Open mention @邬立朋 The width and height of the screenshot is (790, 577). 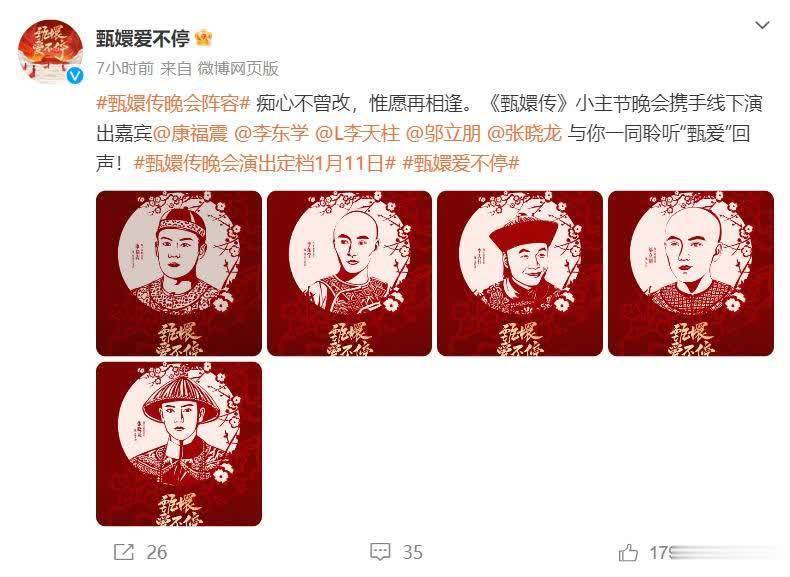click(x=443, y=134)
